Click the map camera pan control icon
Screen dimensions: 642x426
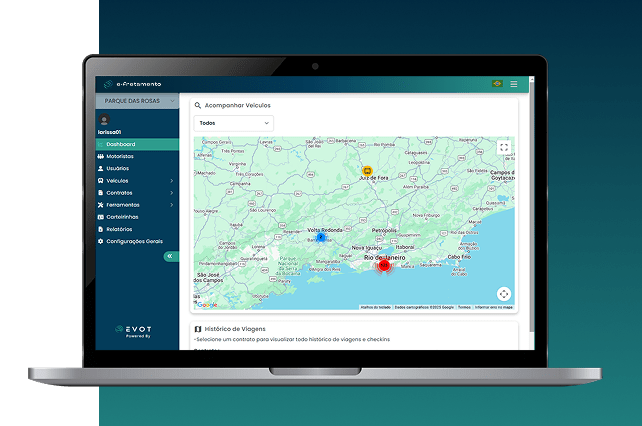coord(504,293)
